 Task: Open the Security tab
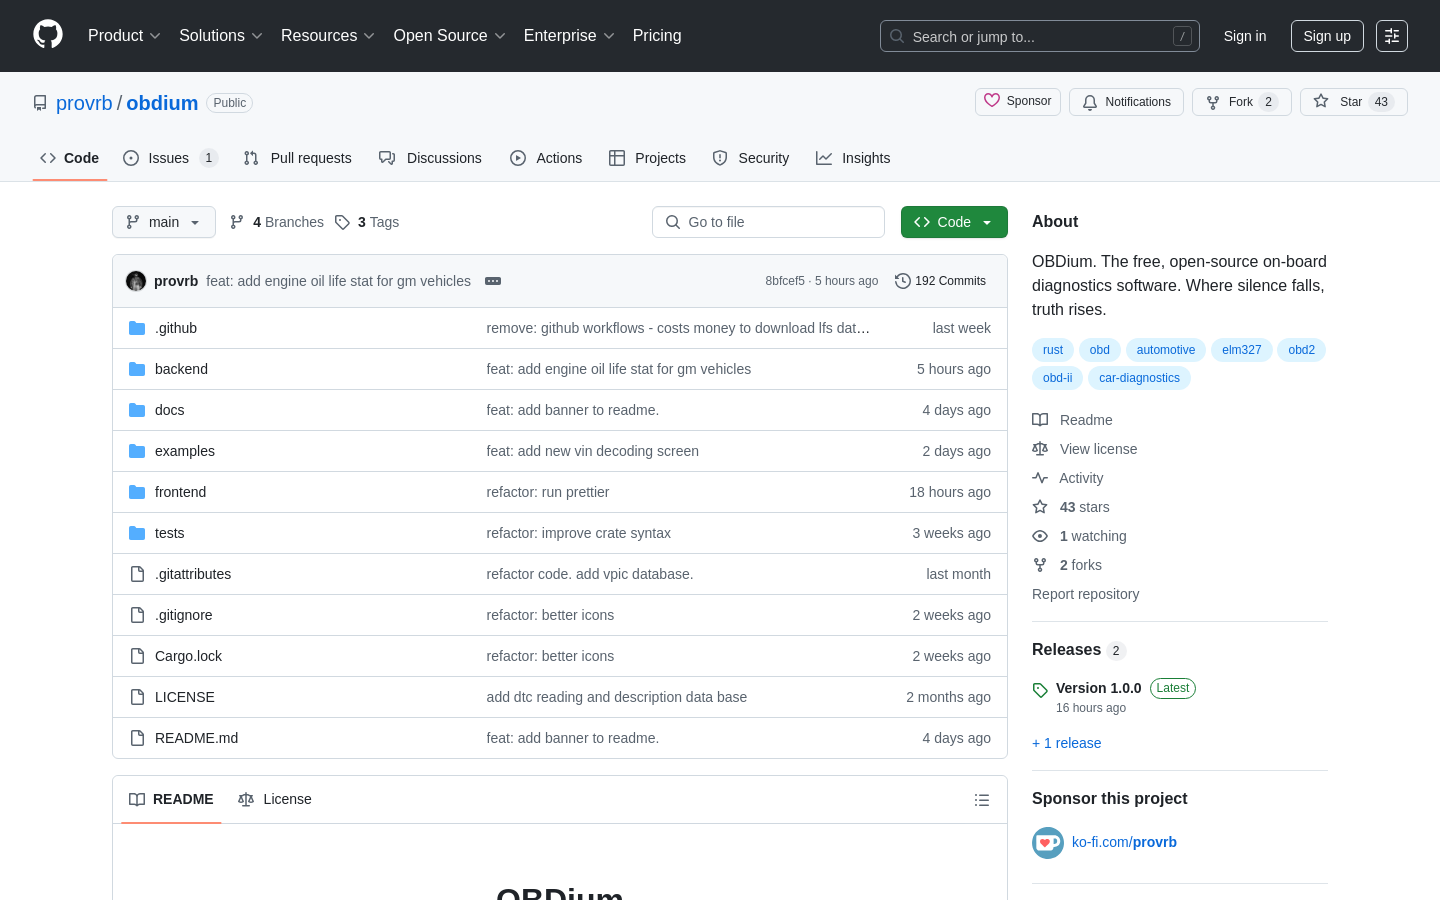click(751, 158)
